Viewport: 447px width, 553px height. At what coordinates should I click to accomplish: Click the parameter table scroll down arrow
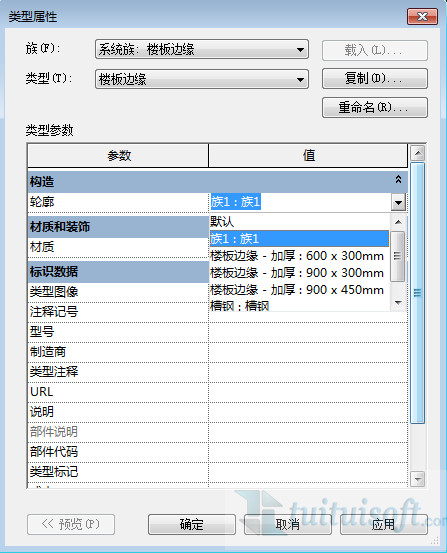(418, 479)
